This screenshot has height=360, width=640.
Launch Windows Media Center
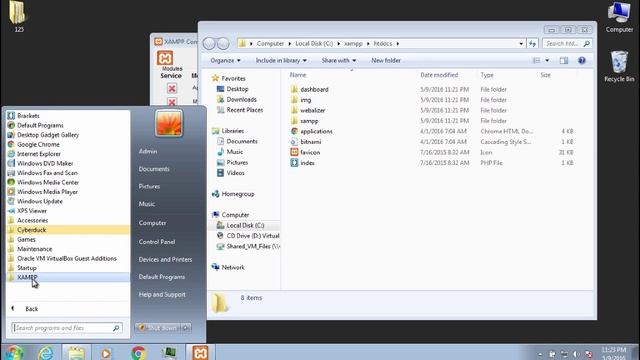(48, 182)
